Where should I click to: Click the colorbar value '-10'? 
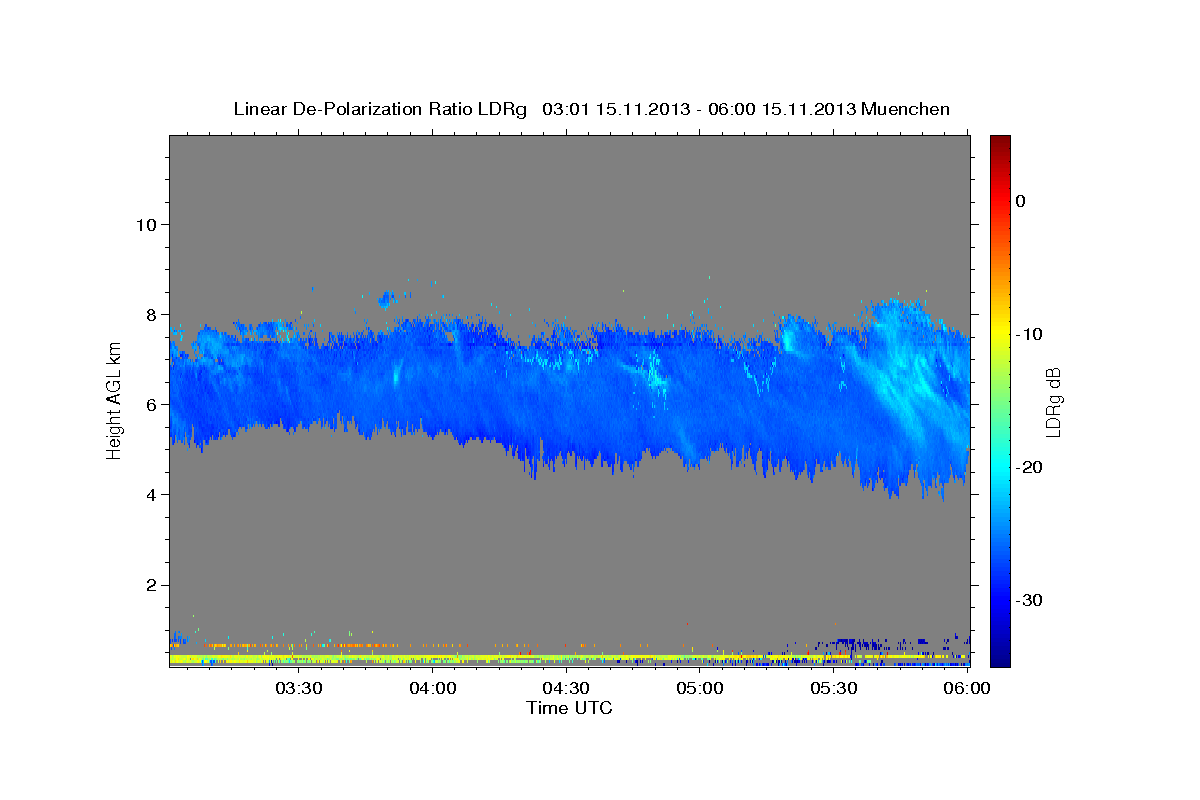click(1030, 334)
